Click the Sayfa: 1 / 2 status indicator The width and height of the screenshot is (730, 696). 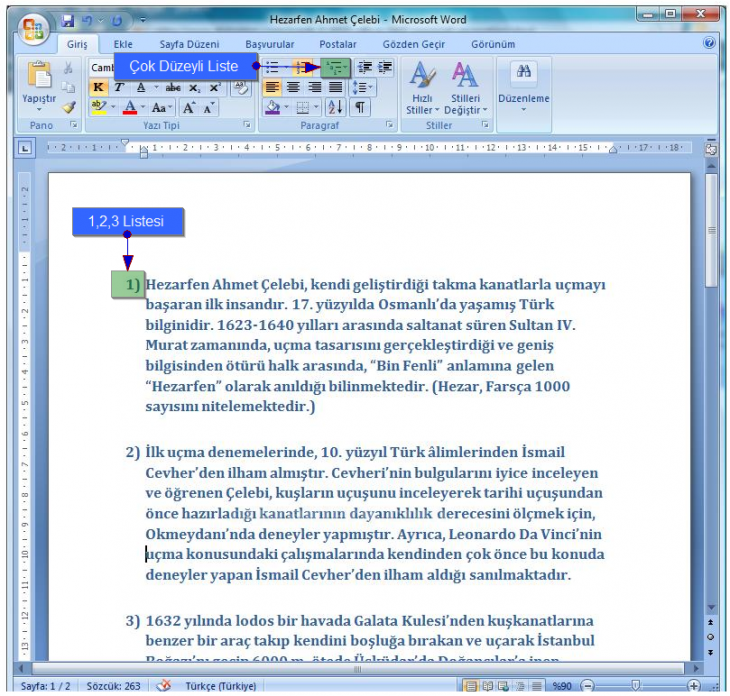(46, 686)
